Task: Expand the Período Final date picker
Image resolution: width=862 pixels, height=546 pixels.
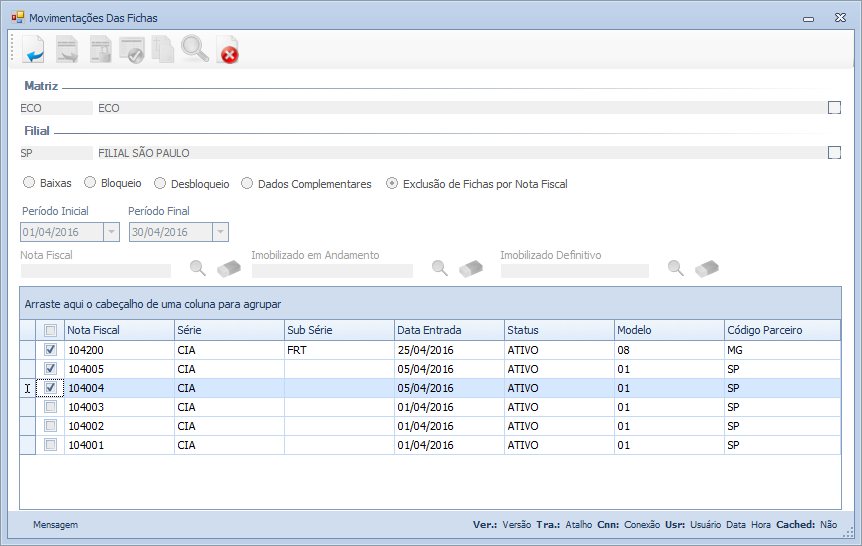Action: tap(219, 232)
